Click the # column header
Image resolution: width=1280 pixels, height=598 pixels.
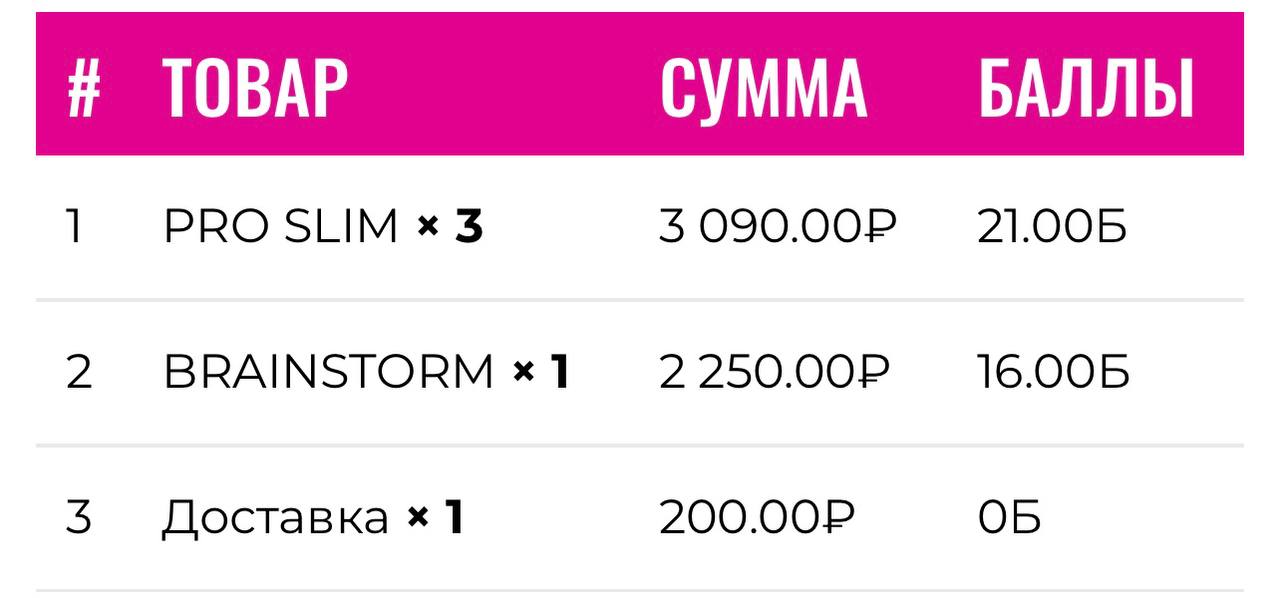[84, 88]
